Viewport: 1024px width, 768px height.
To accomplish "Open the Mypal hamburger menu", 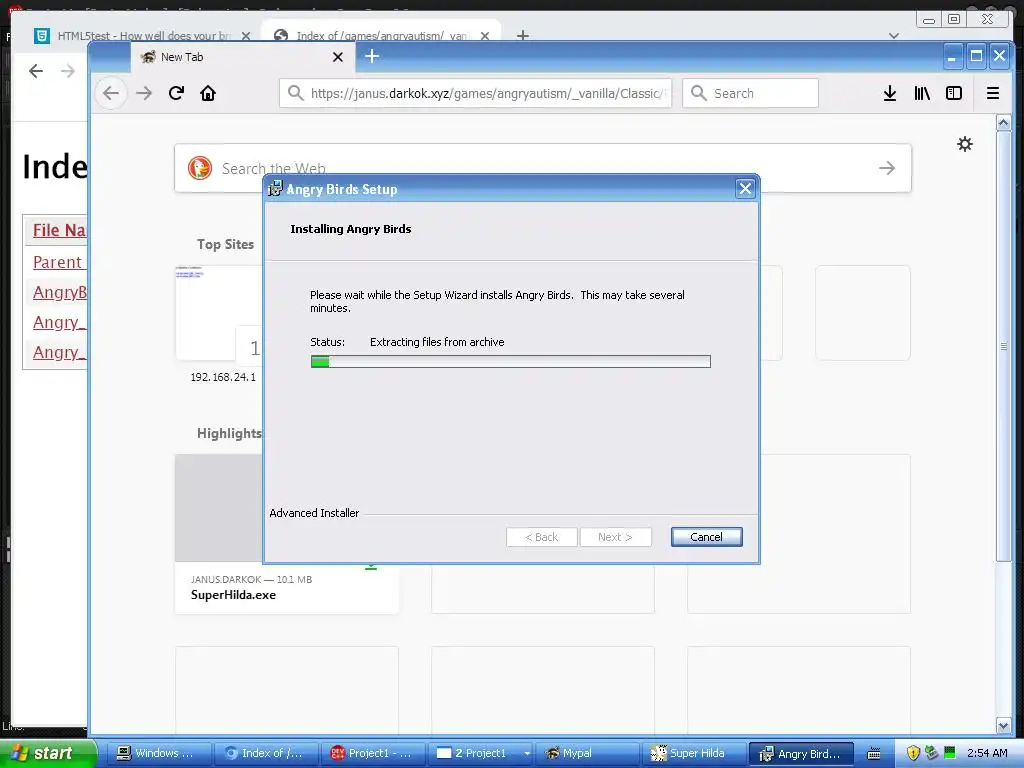I will coord(993,93).
